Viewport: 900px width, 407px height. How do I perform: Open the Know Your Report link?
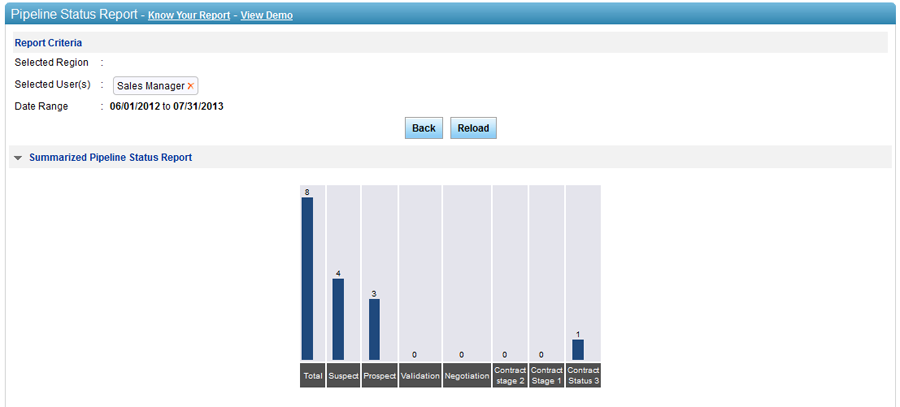189,16
